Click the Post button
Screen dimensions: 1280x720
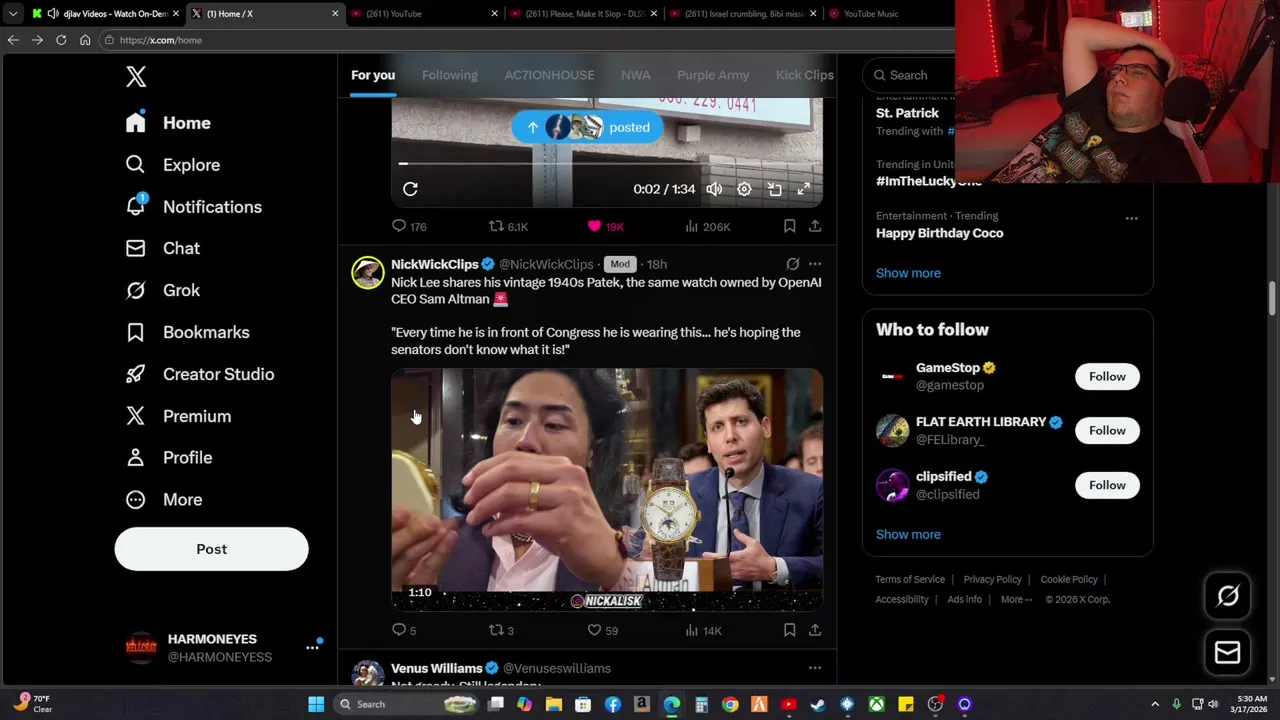[212, 549]
